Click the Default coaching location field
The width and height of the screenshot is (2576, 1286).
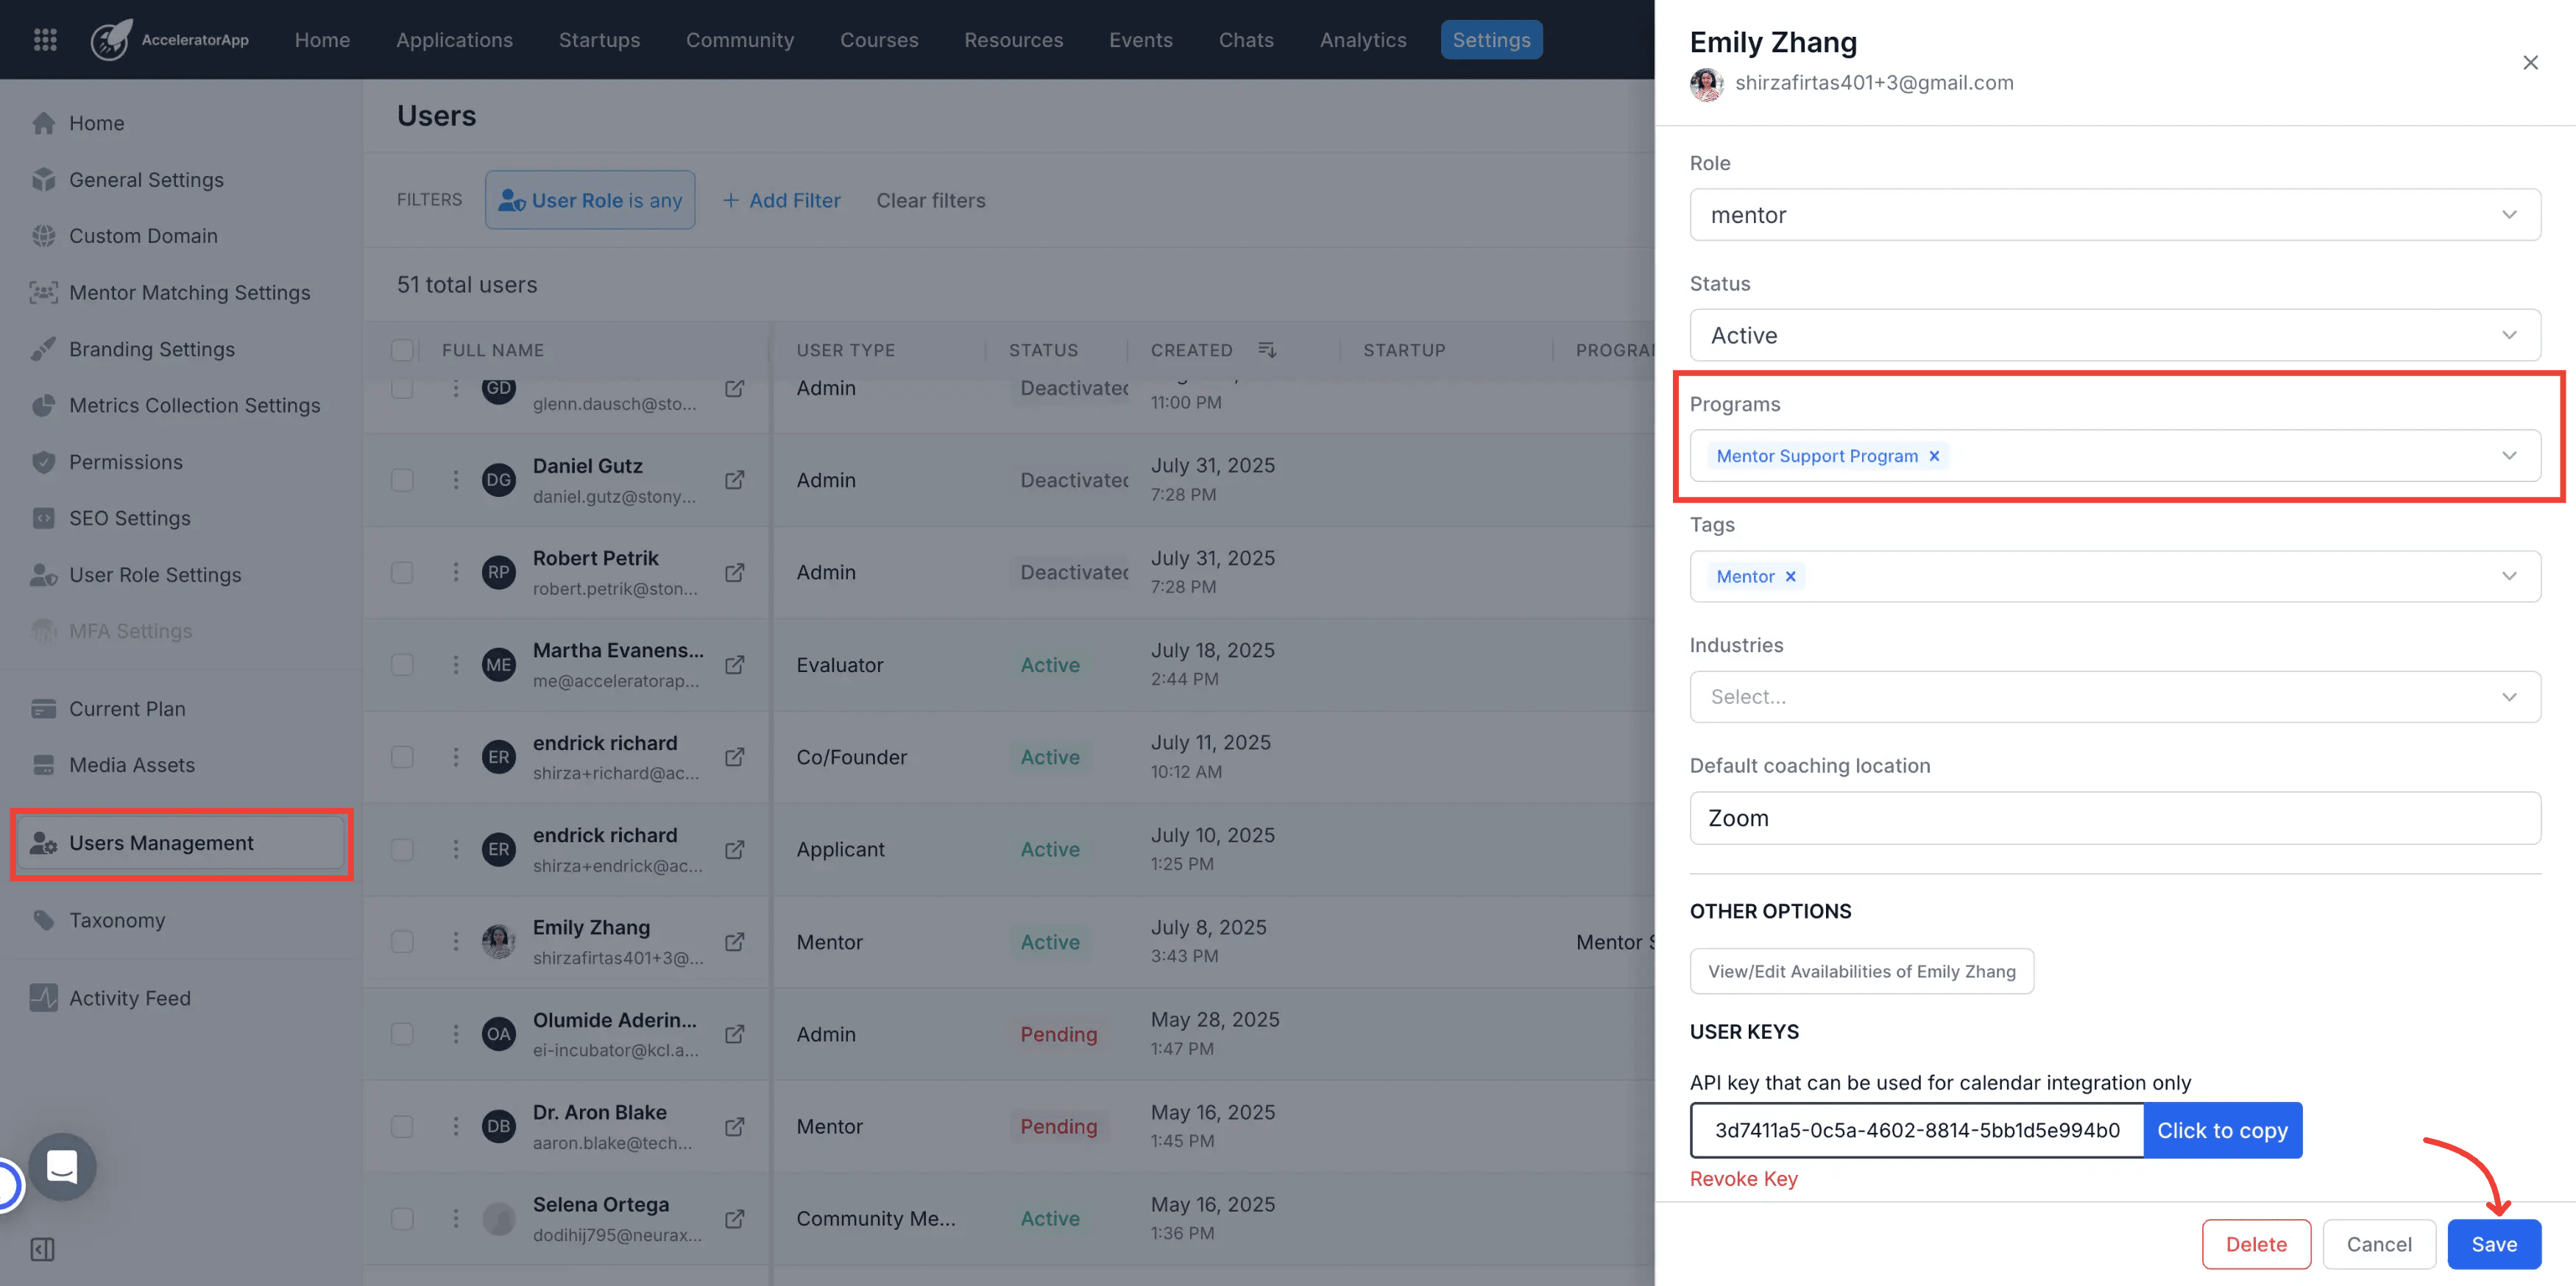coord(2115,818)
